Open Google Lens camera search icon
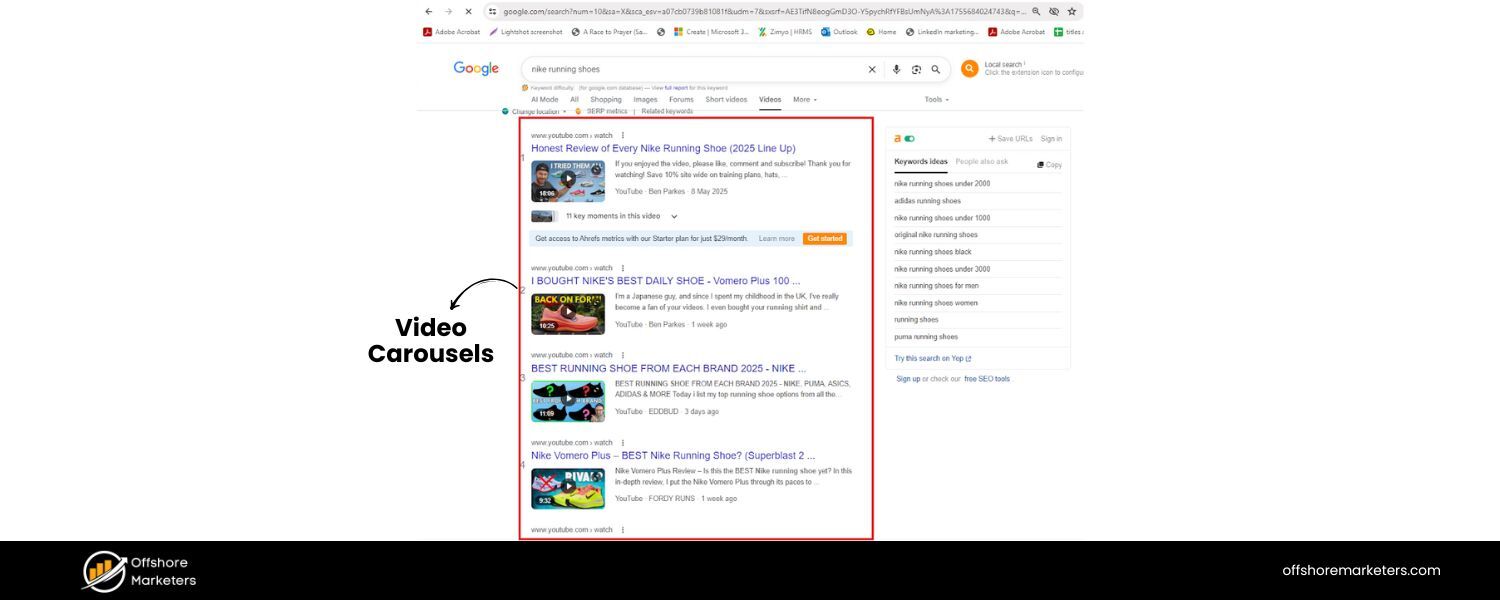 click(916, 69)
